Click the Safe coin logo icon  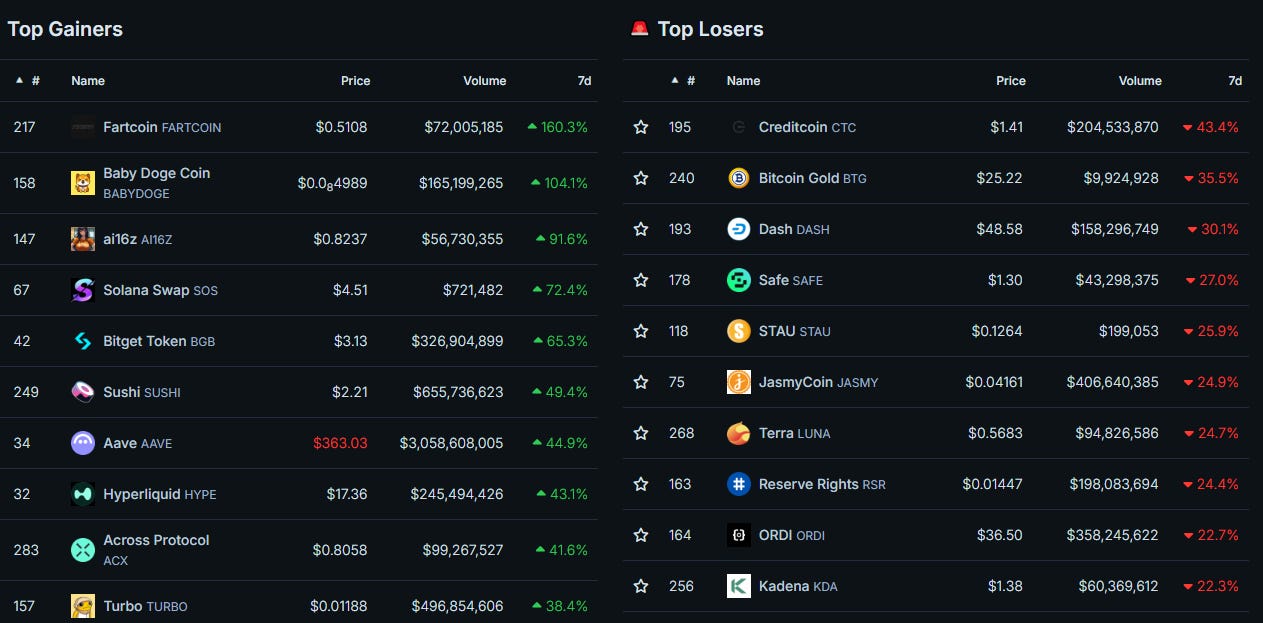pyautogui.click(x=739, y=280)
